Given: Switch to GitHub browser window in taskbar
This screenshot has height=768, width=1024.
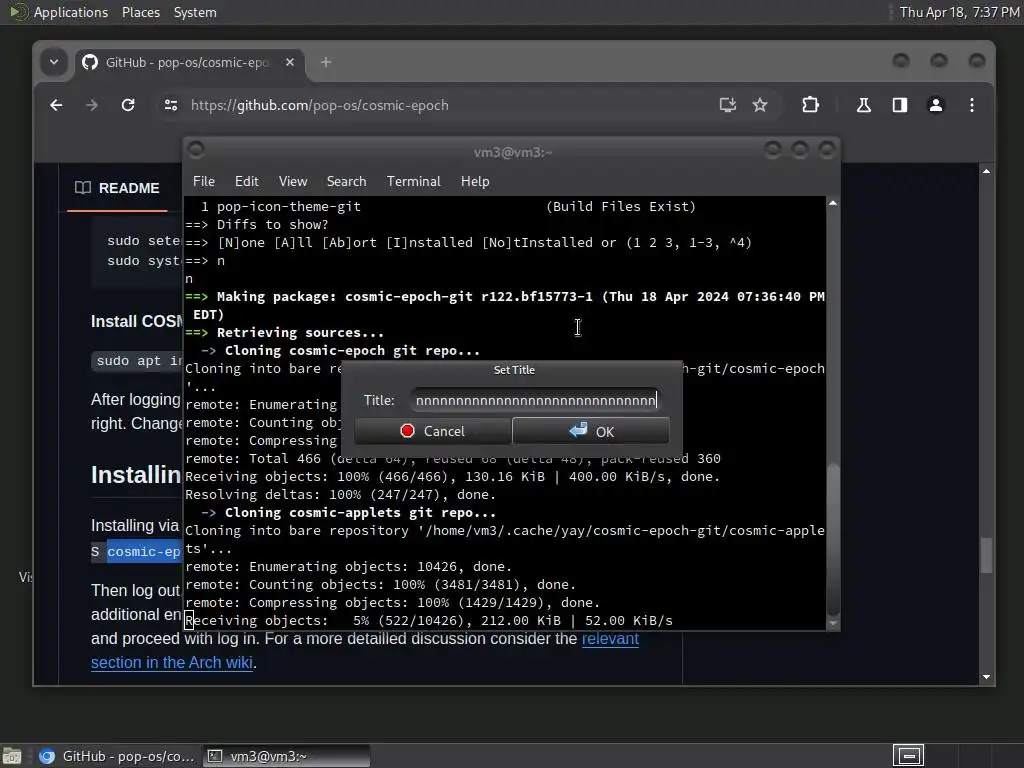Looking at the screenshot, I should coord(117,756).
